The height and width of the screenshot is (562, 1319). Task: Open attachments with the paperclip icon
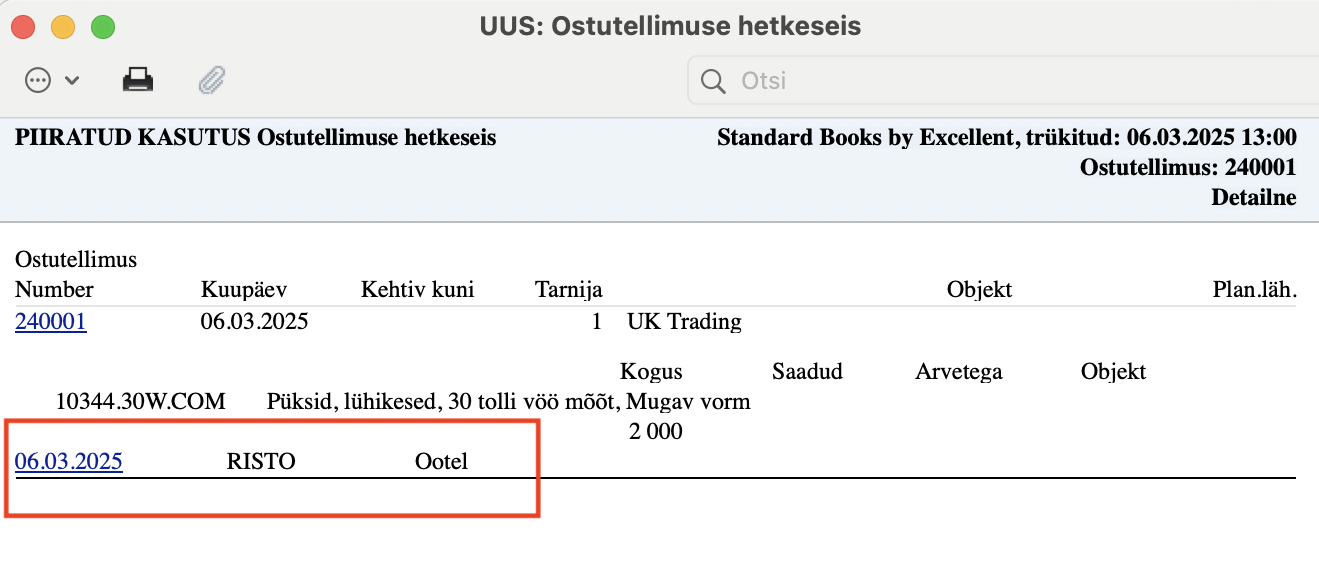coord(212,81)
